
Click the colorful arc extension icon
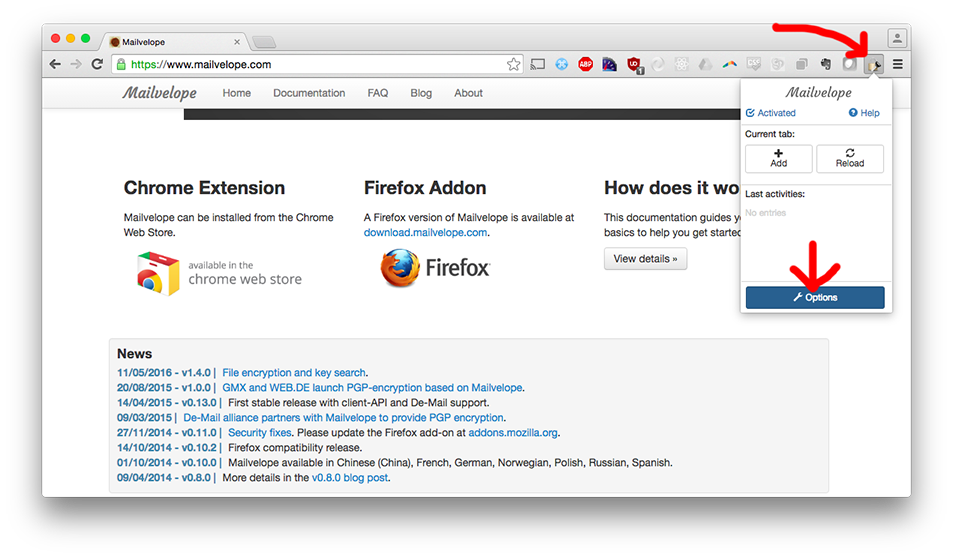coord(729,64)
